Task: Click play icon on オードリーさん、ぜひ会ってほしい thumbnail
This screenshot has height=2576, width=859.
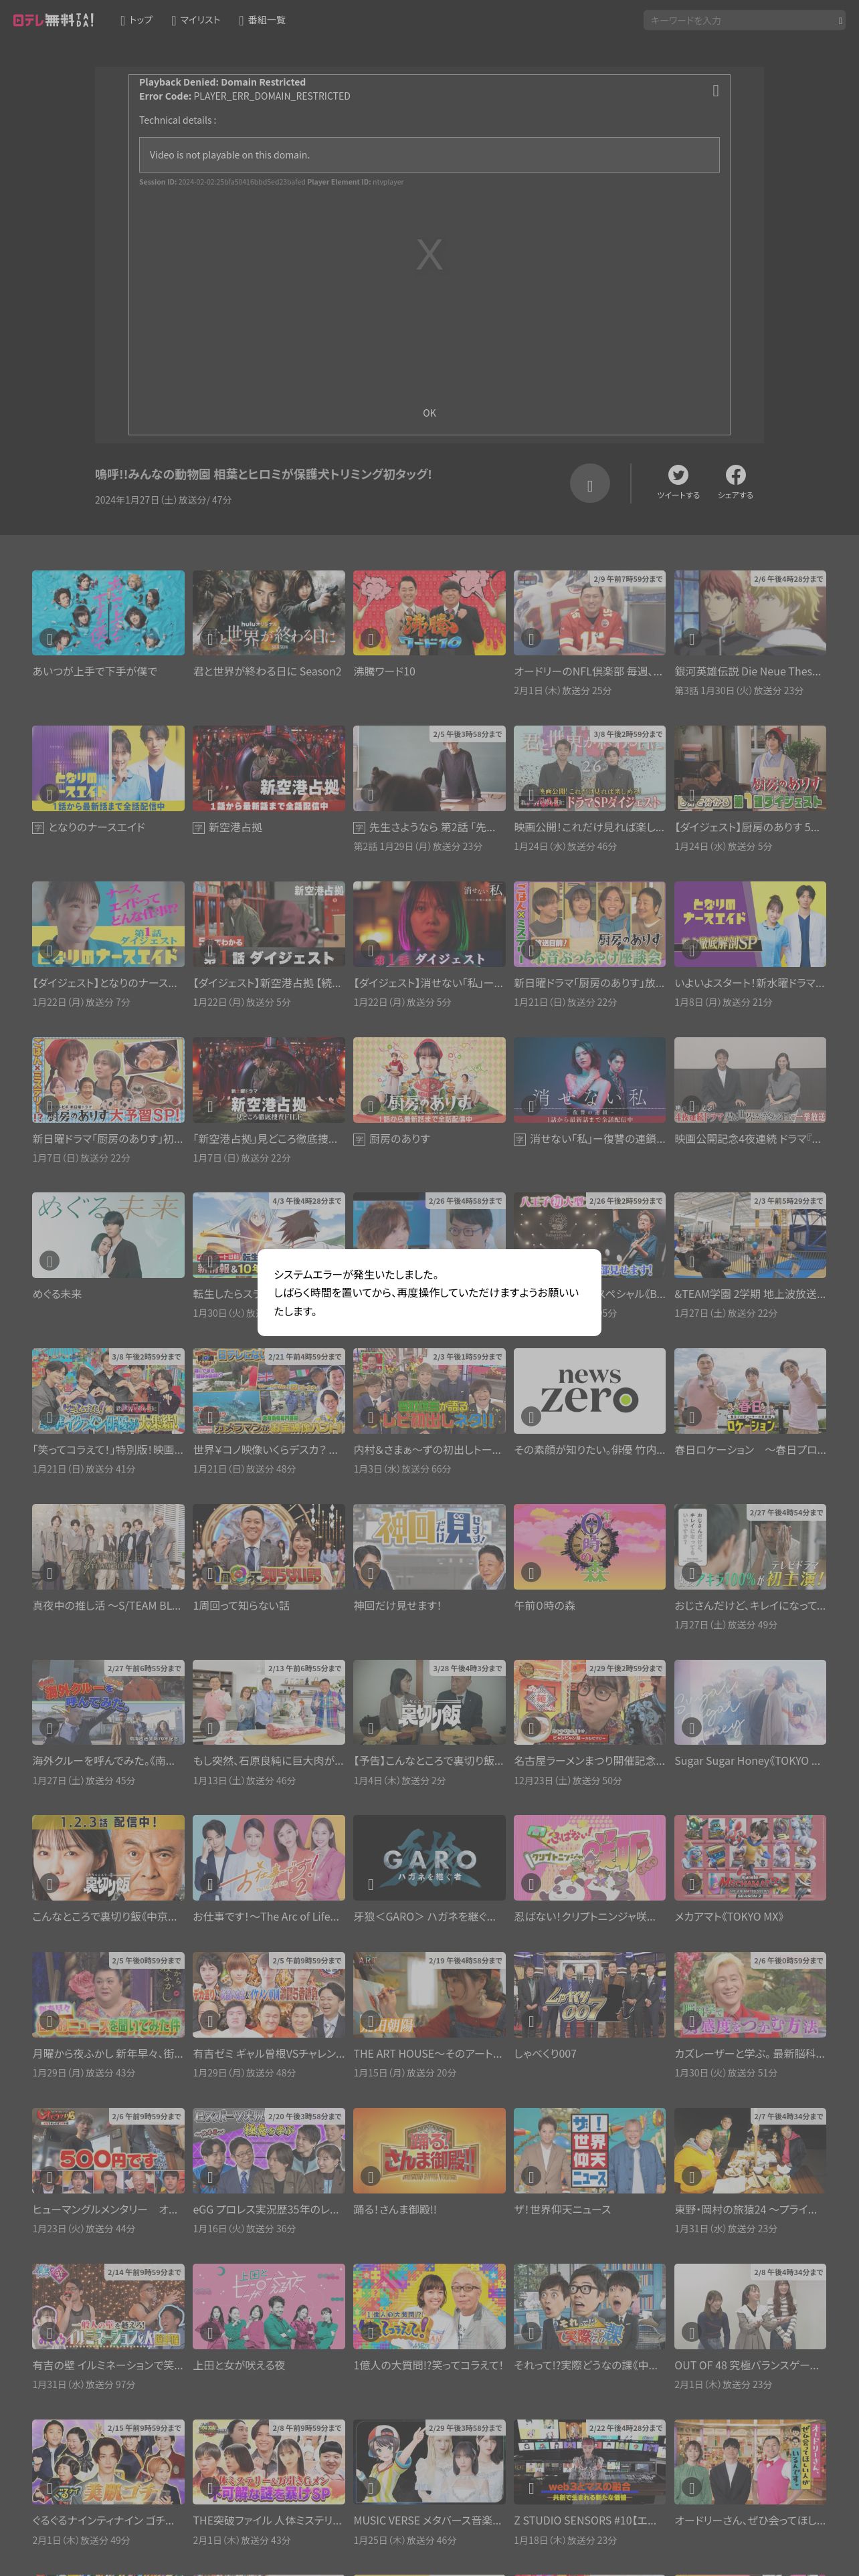Action: click(x=691, y=2489)
